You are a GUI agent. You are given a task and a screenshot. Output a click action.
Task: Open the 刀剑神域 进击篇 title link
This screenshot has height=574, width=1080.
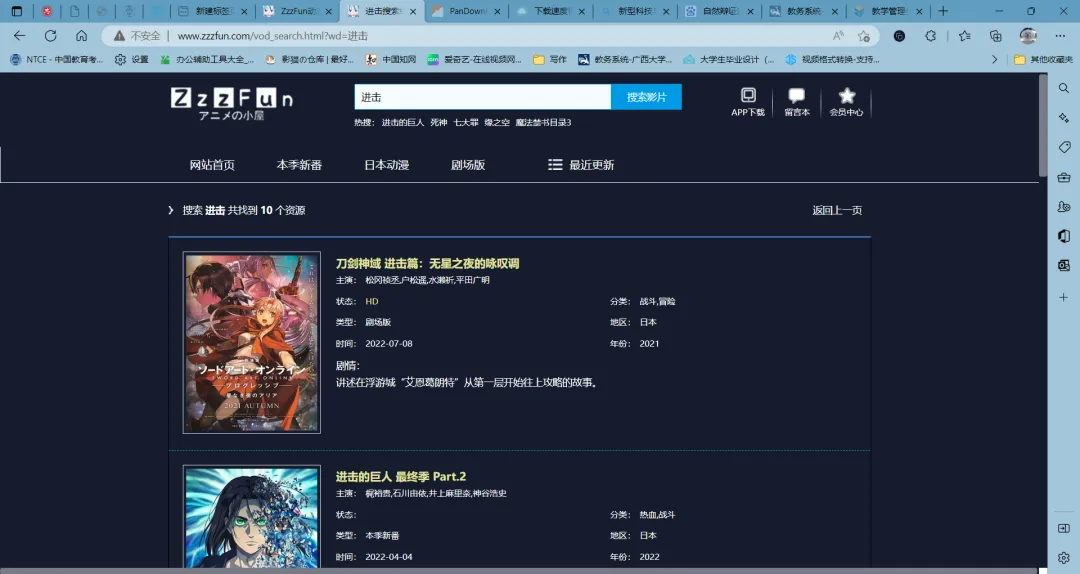(x=427, y=263)
